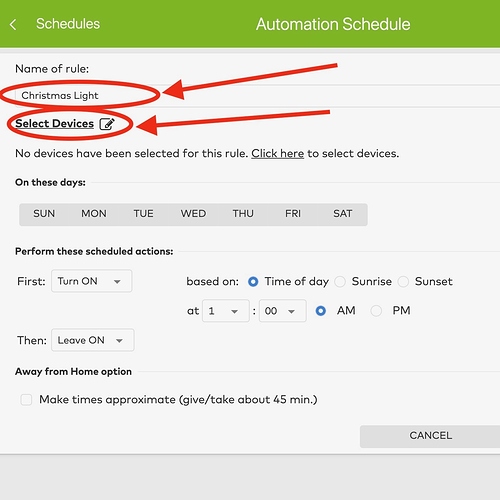Expand the minutes dropdown showing 00
Viewport: 500px width, 500px height.
click(x=283, y=311)
